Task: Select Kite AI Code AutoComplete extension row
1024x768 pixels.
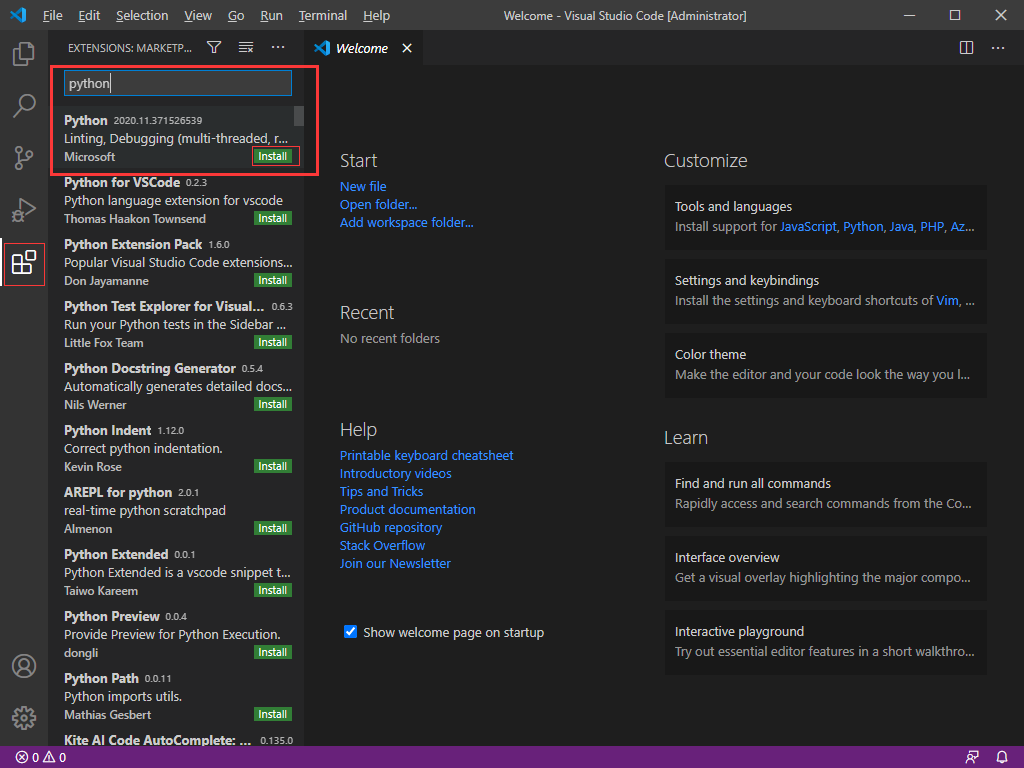Action: pyautogui.click(x=178, y=740)
